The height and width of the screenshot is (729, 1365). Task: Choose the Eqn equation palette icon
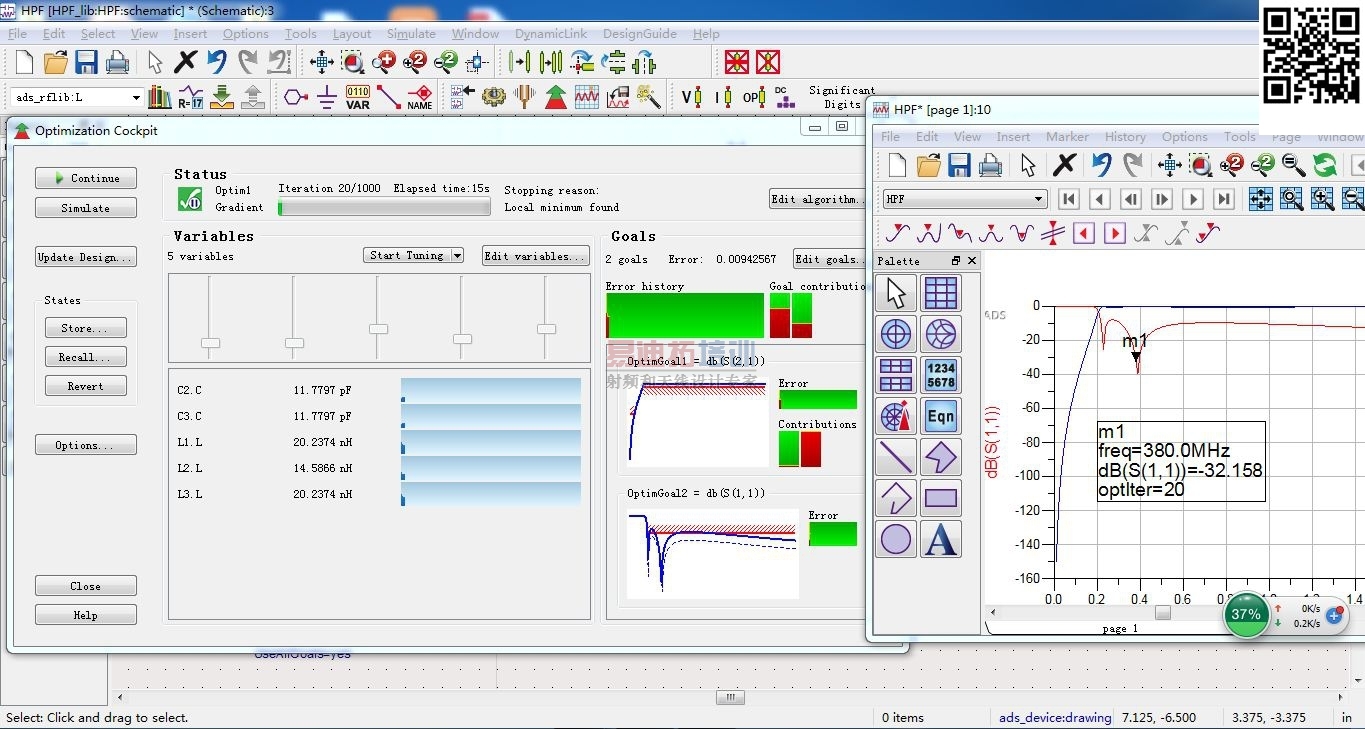click(x=941, y=416)
